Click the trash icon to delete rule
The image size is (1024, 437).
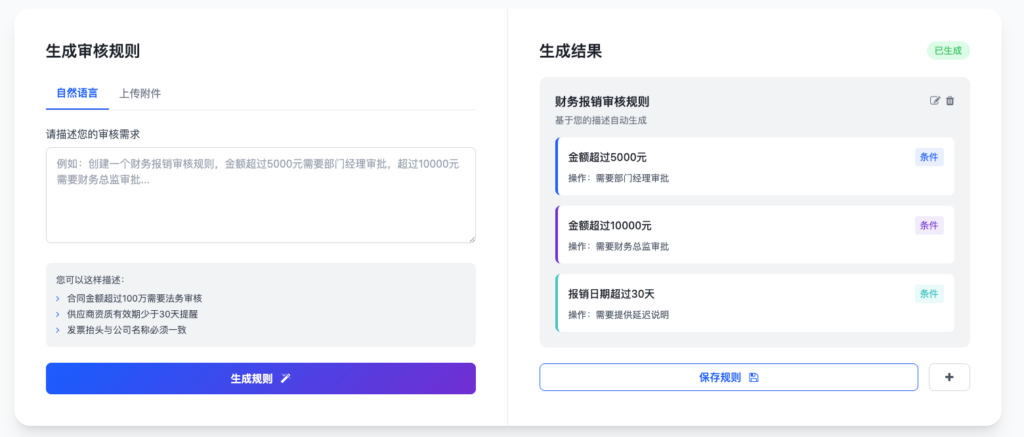[x=950, y=101]
